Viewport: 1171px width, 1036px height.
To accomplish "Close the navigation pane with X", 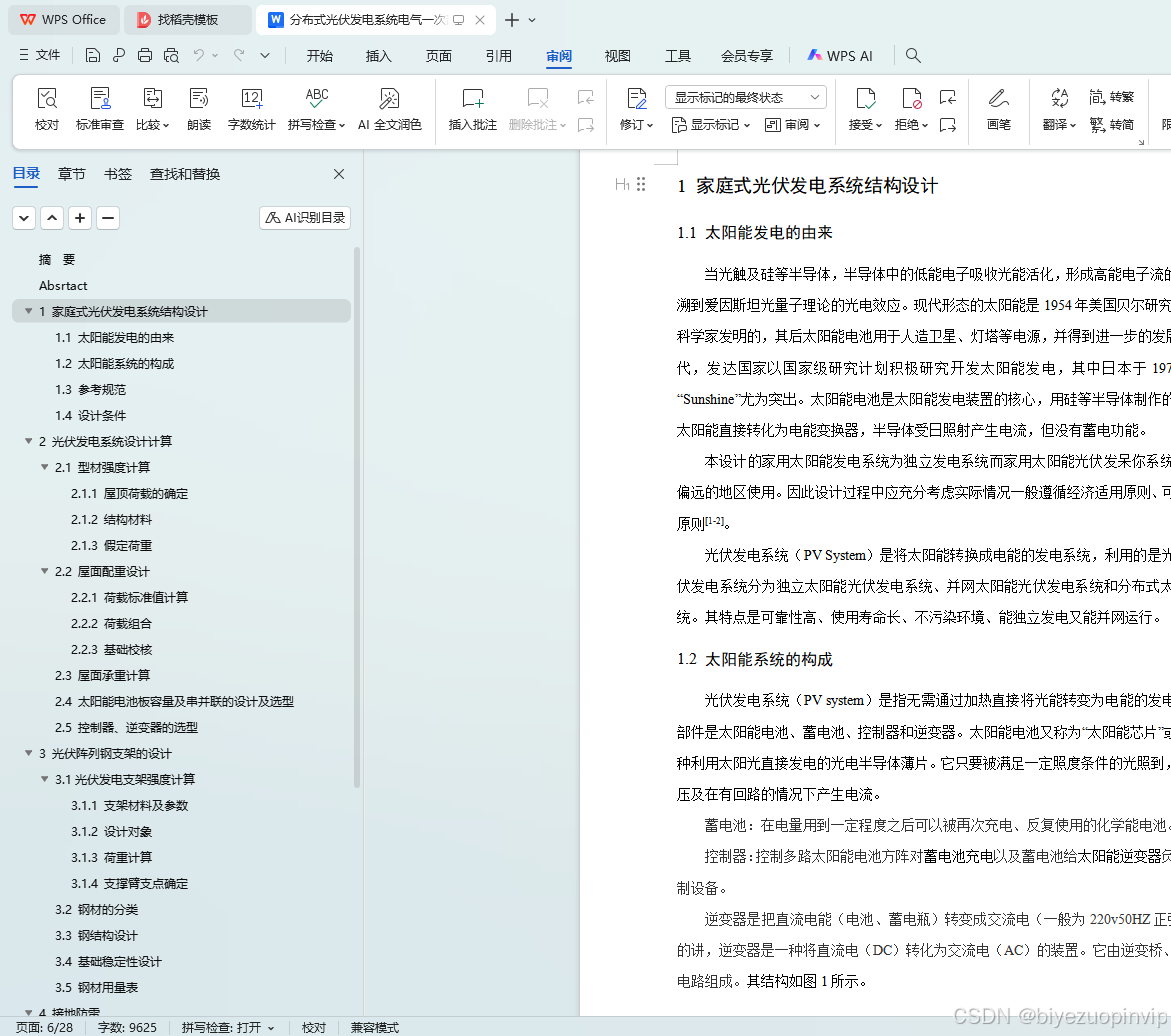I will [339, 174].
